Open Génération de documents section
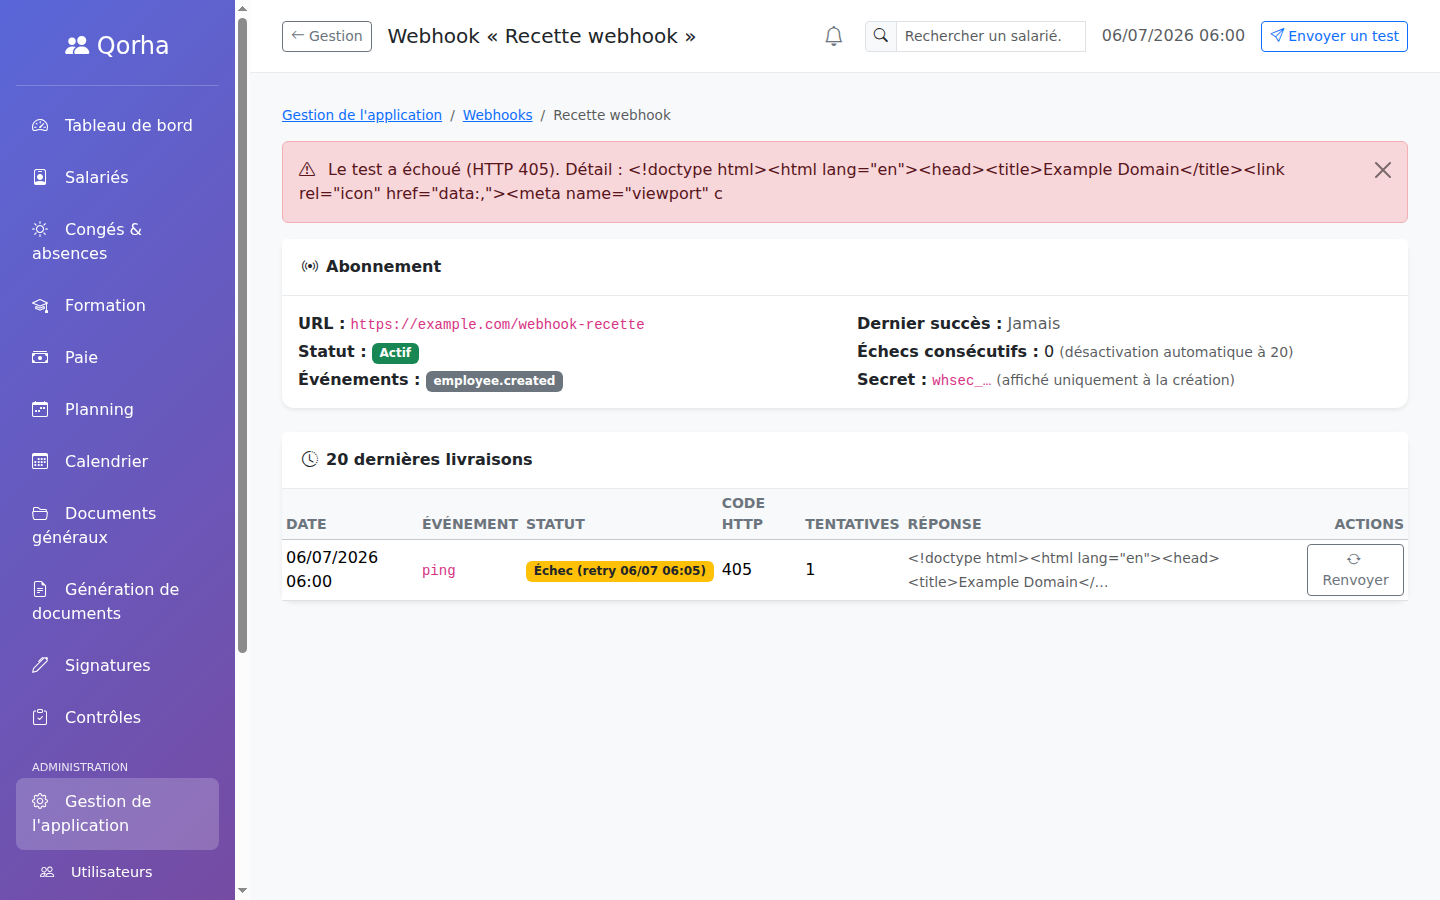The image size is (1440, 900). [x=117, y=601]
